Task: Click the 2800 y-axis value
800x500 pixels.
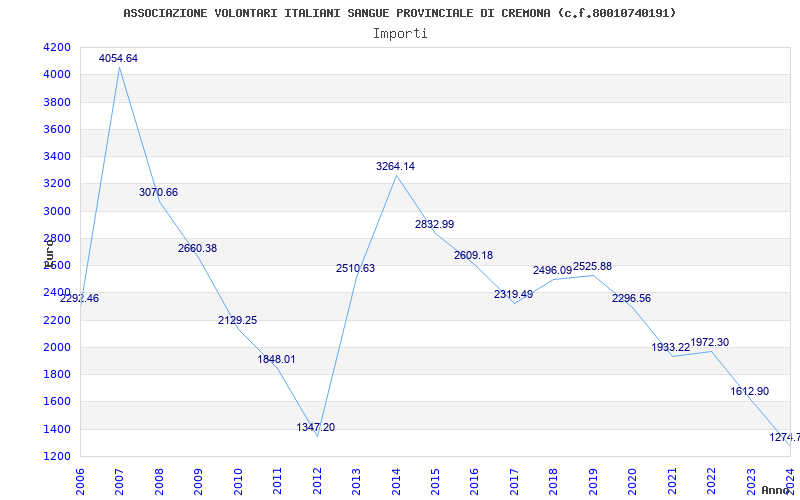Action: click(58, 238)
